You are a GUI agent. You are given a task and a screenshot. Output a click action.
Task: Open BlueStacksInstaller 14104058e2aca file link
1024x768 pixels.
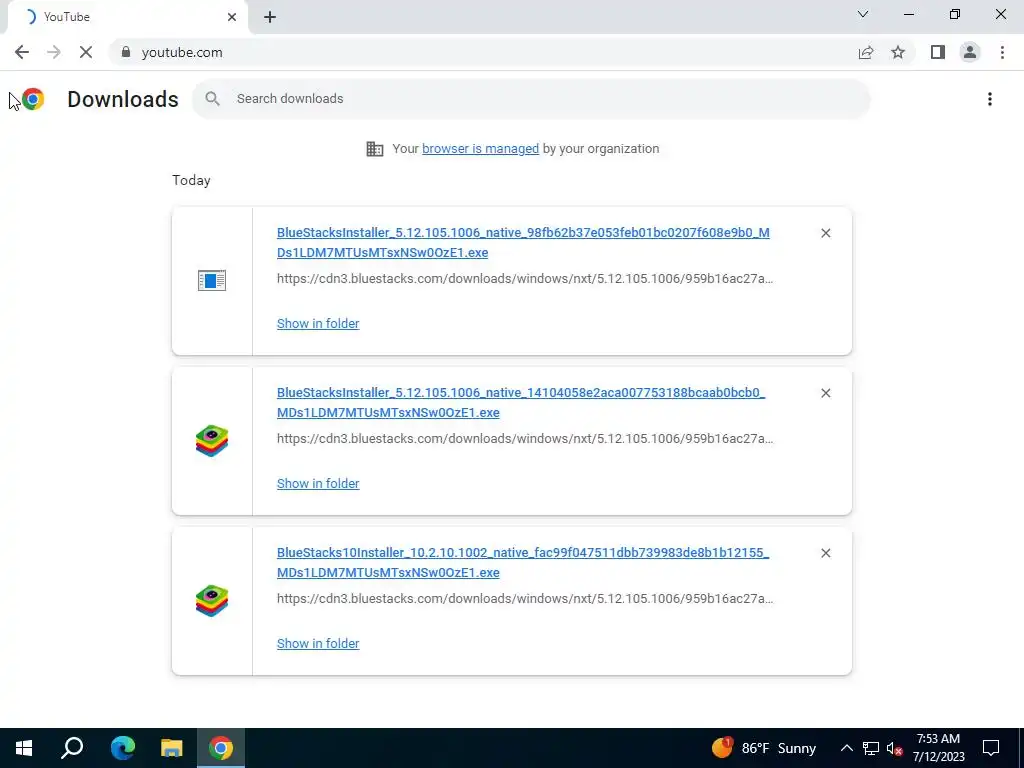pyautogui.click(x=520, y=402)
